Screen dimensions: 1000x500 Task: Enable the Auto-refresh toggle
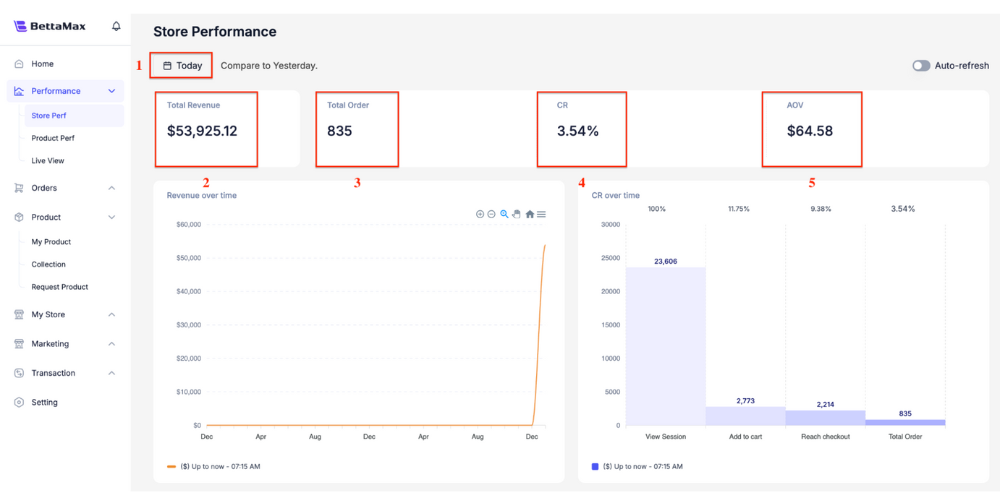(921, 66)
